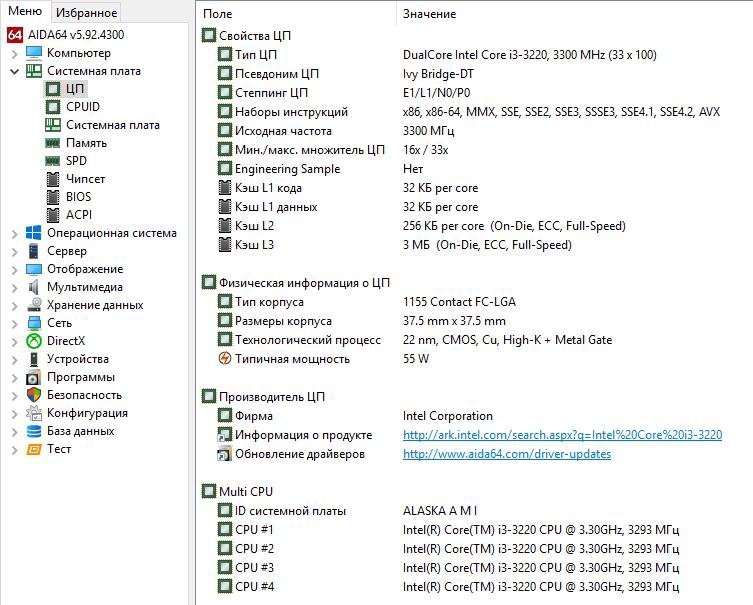The width and height of the screenshot is (753, 605).
Task: Select the BIOS chip icon
Action: click(x=52, y=197)
